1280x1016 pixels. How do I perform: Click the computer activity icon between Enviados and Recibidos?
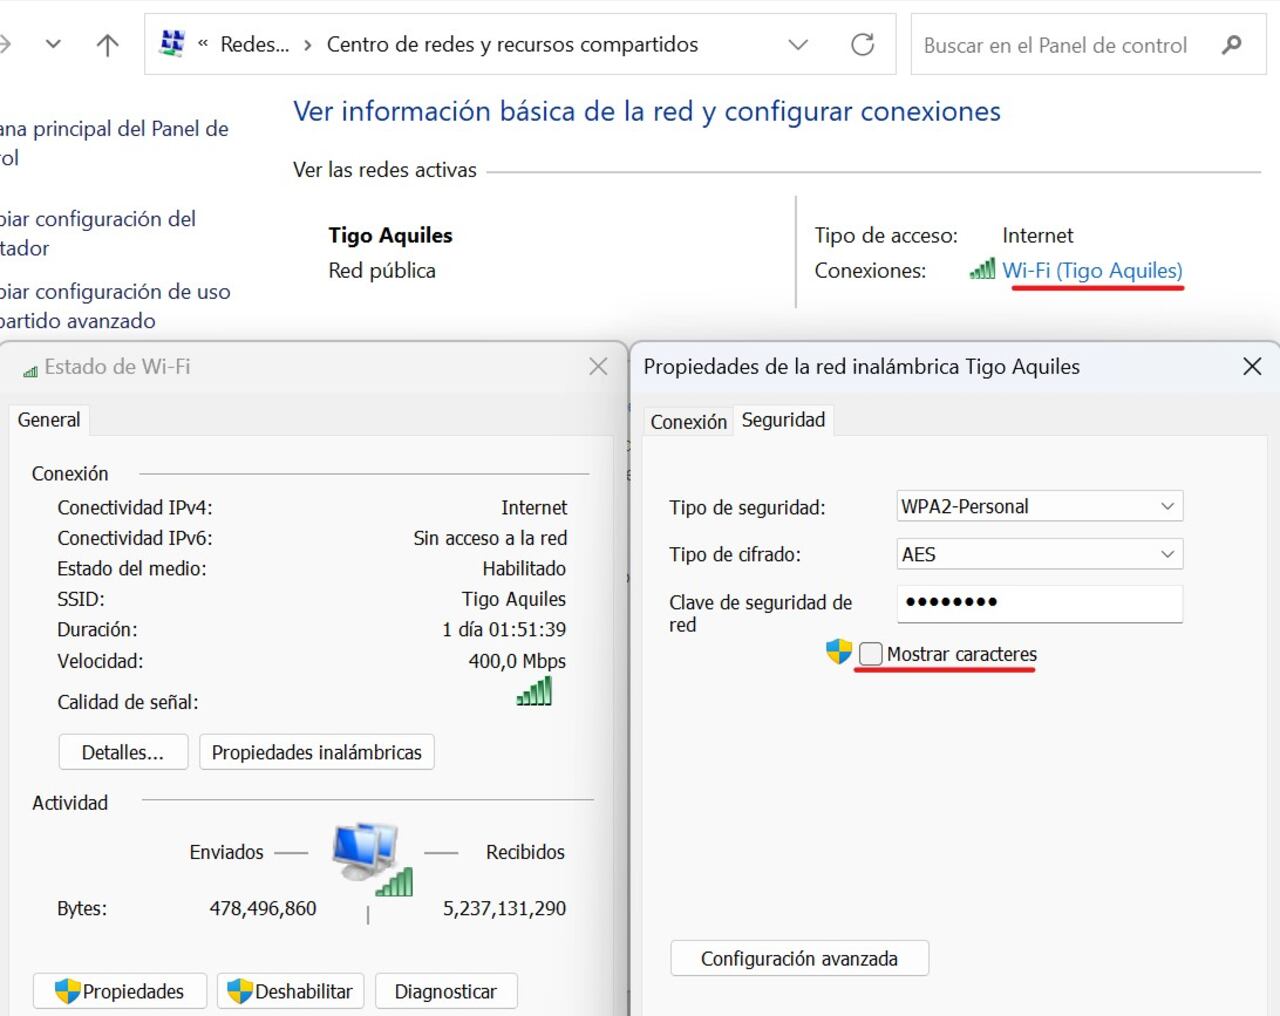coord(368,852)
